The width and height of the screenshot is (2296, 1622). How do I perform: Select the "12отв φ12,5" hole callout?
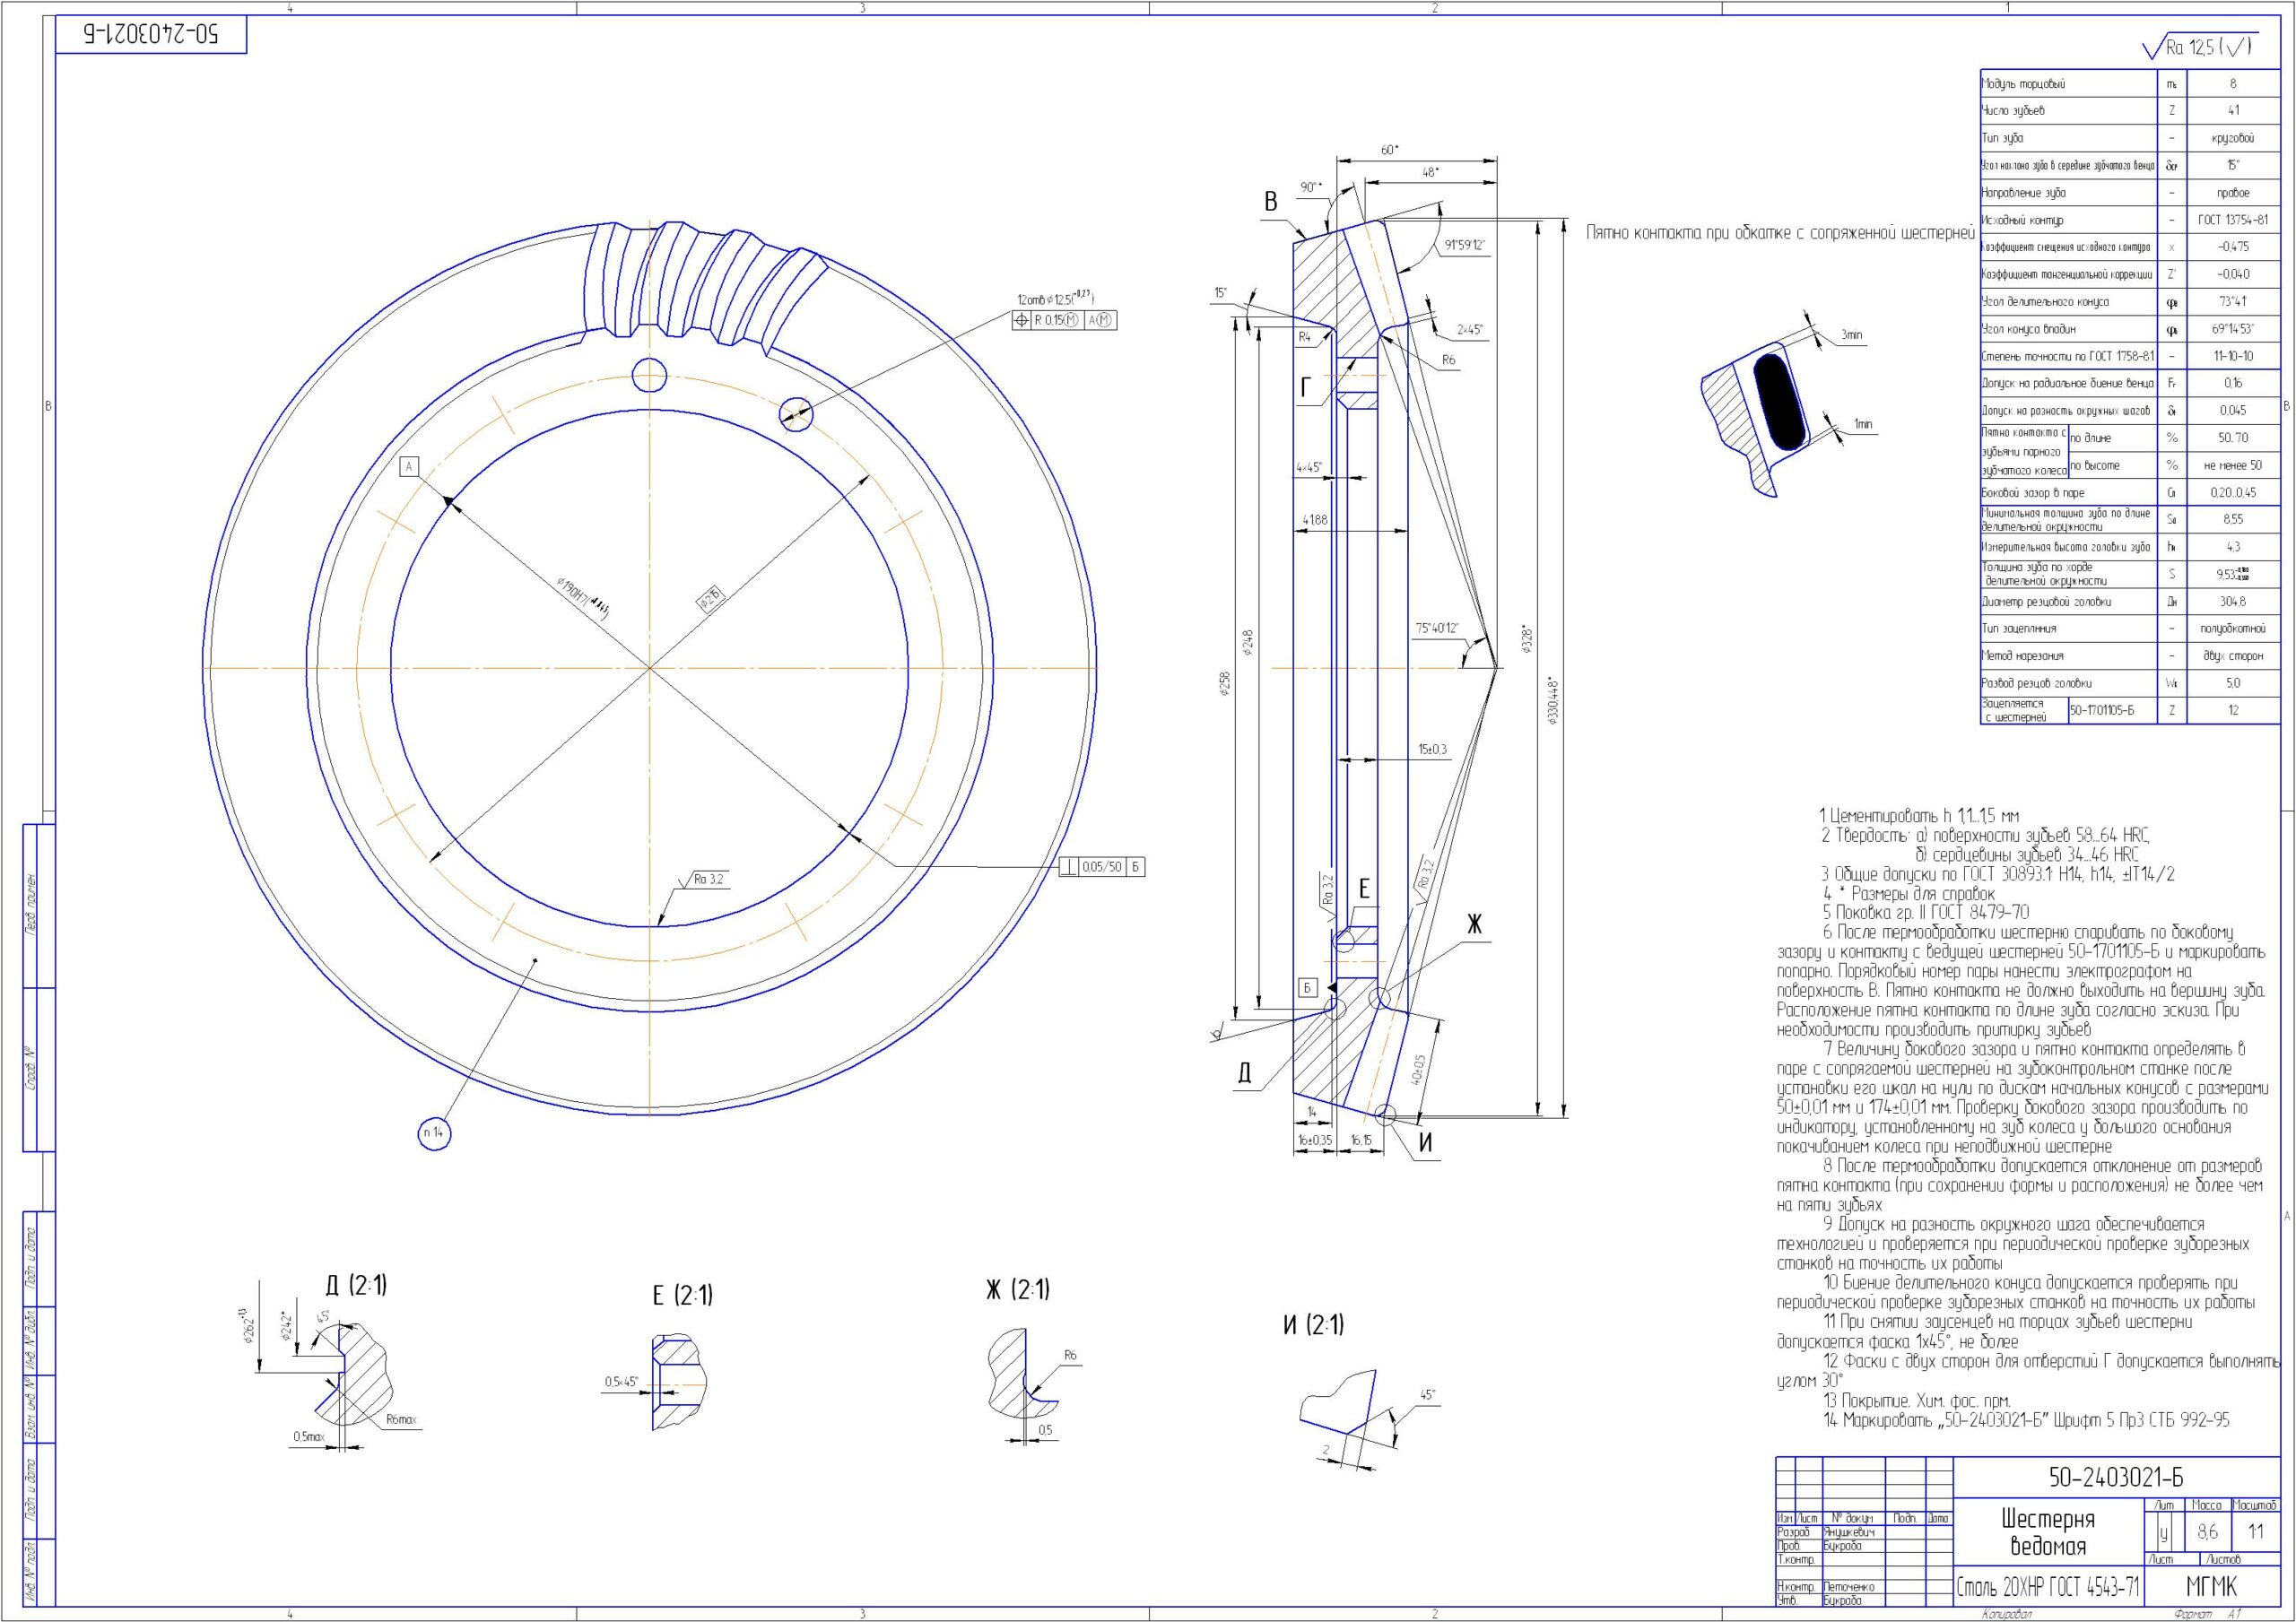pyautogui.click(x=1056, y=299)
